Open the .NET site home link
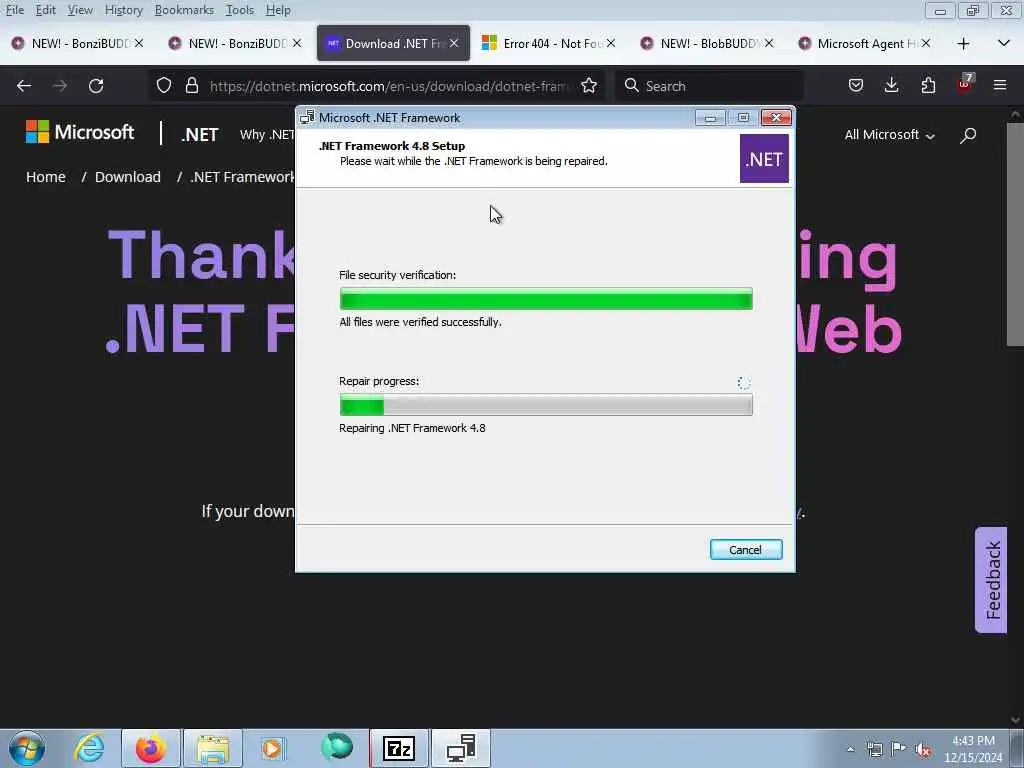1024x768 pixels. pyautogui.click(x=200, y=135)
